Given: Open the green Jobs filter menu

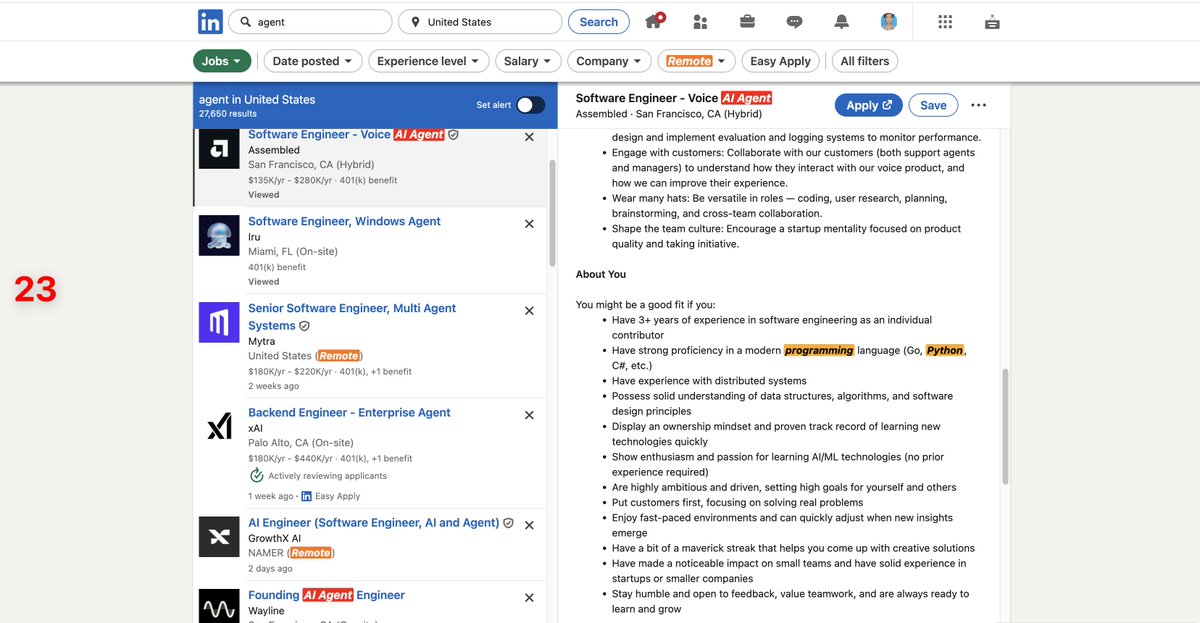Looking at the screenshot, I should click(221, 61).
